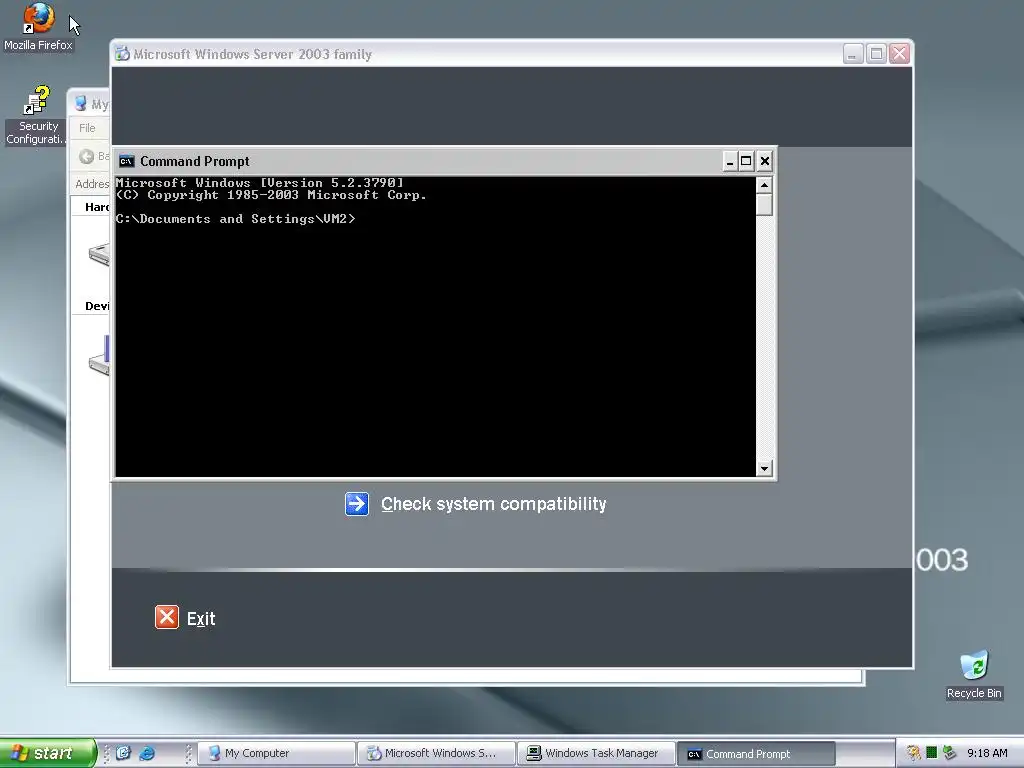Click the security alert key tray icon
This screenshot has width=1024, height=768.
coord(914,753)
